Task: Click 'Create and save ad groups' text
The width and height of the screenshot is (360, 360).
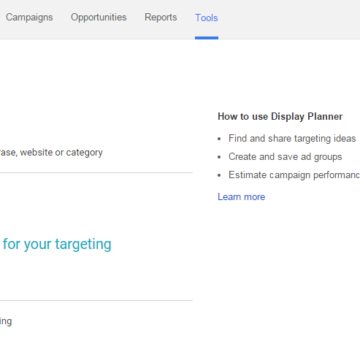Action: [285, 157]
